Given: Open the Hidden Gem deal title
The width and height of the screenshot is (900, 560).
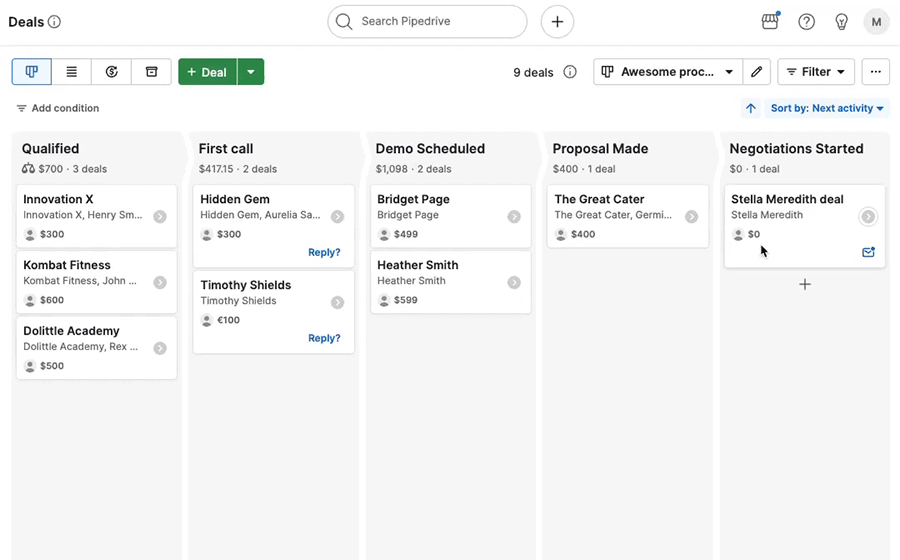Looking at the screenshot, I should [235, 199].
